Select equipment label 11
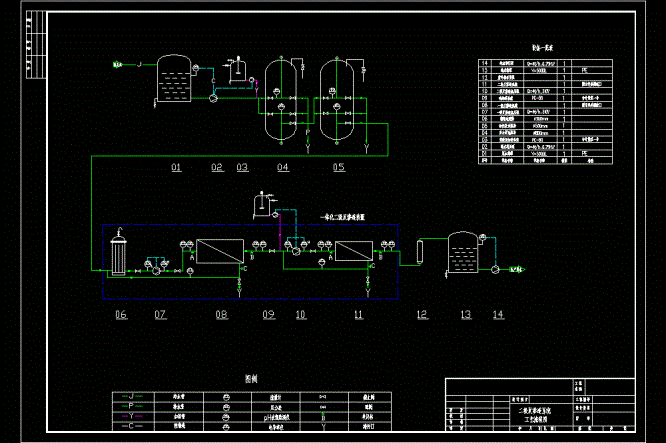 tap(358, 315)
